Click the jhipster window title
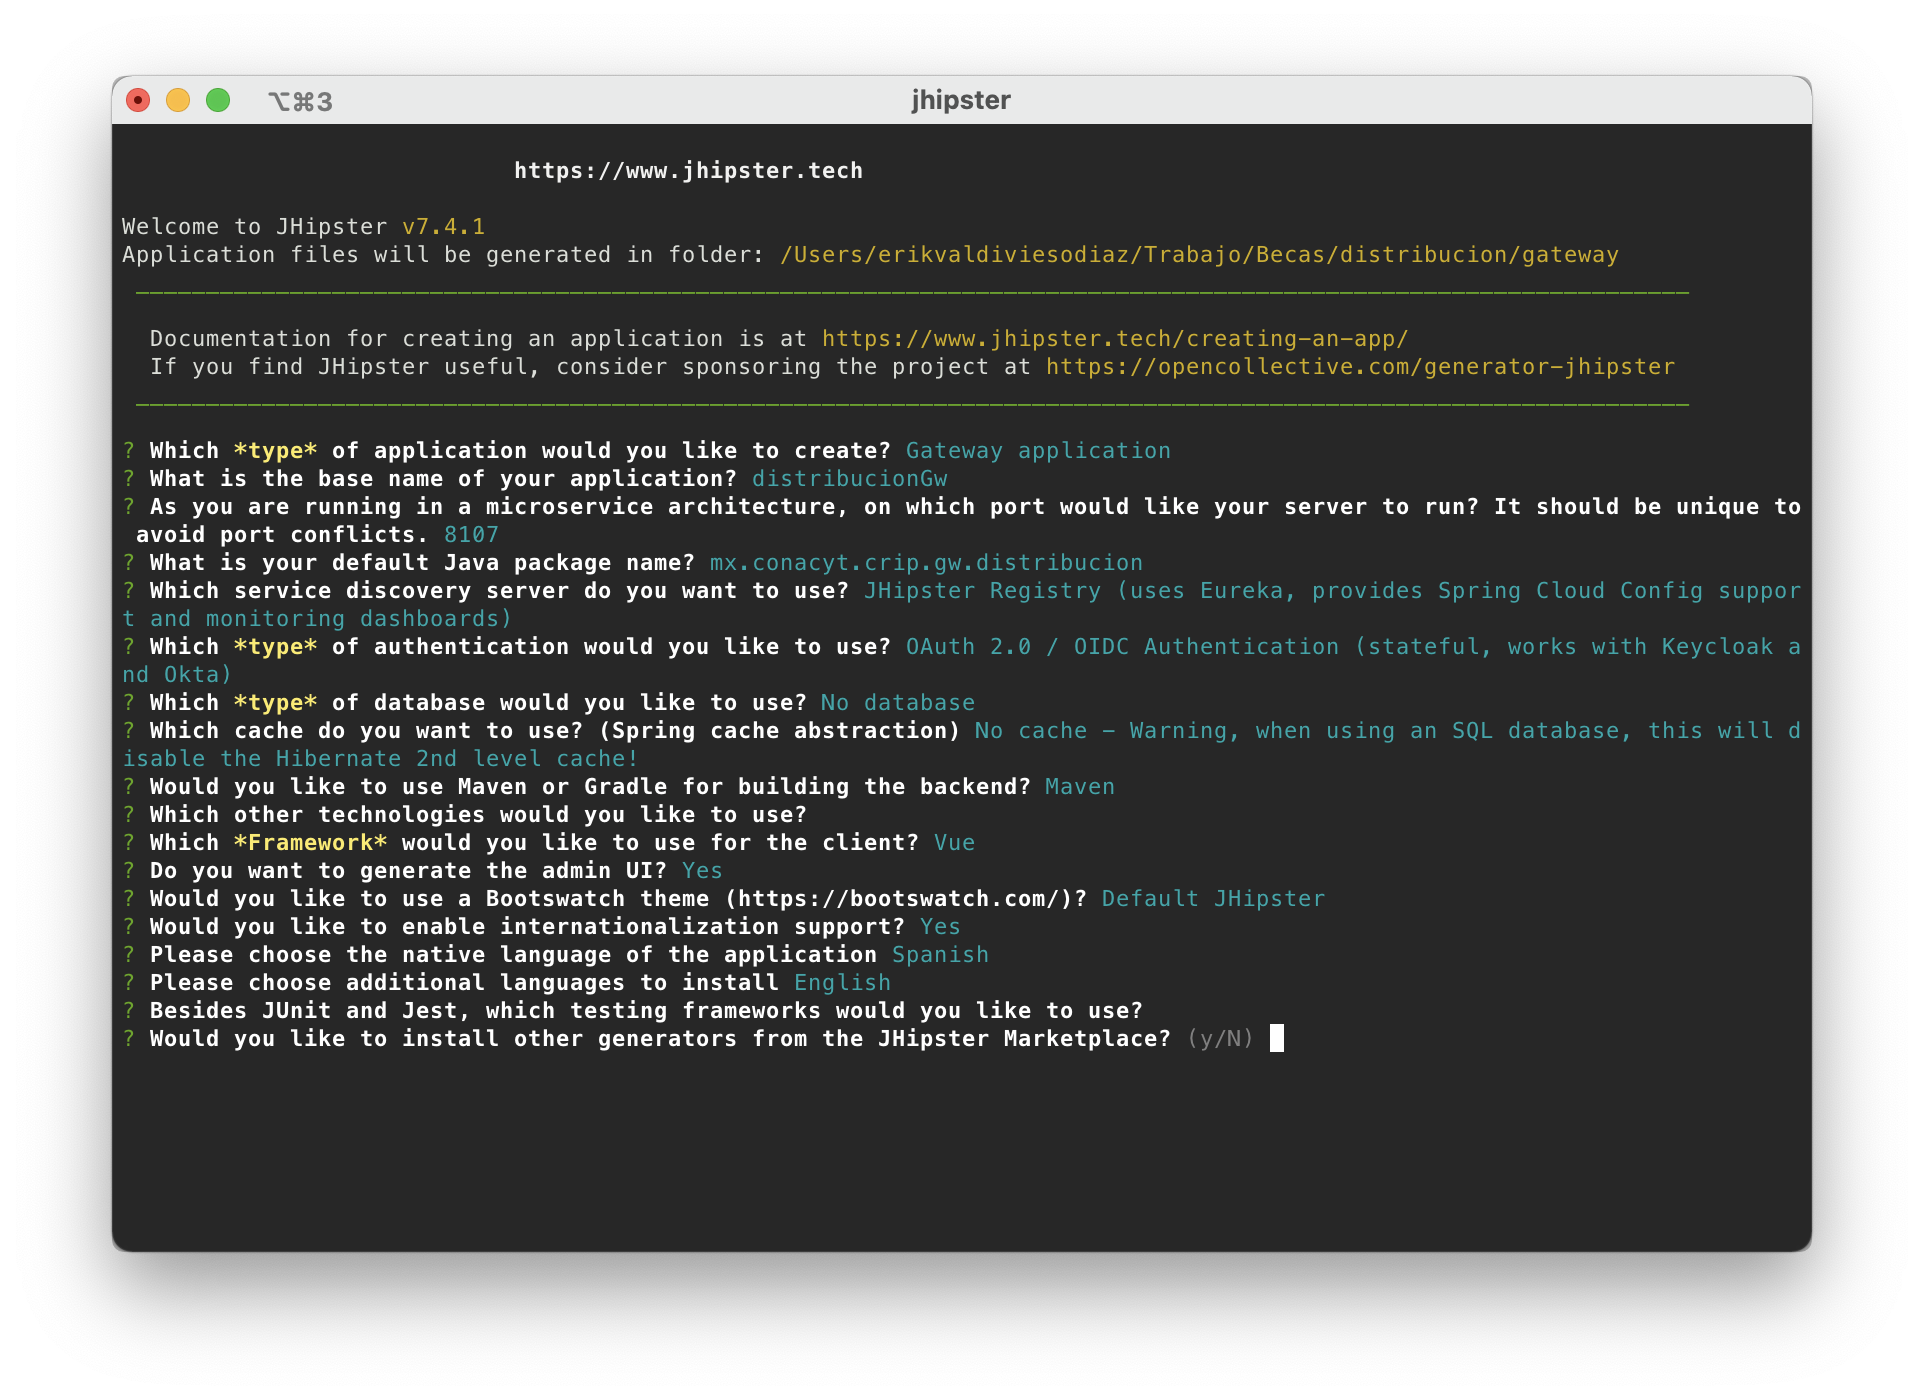This screenshot has height=1400, width=1924. (961, 100)
